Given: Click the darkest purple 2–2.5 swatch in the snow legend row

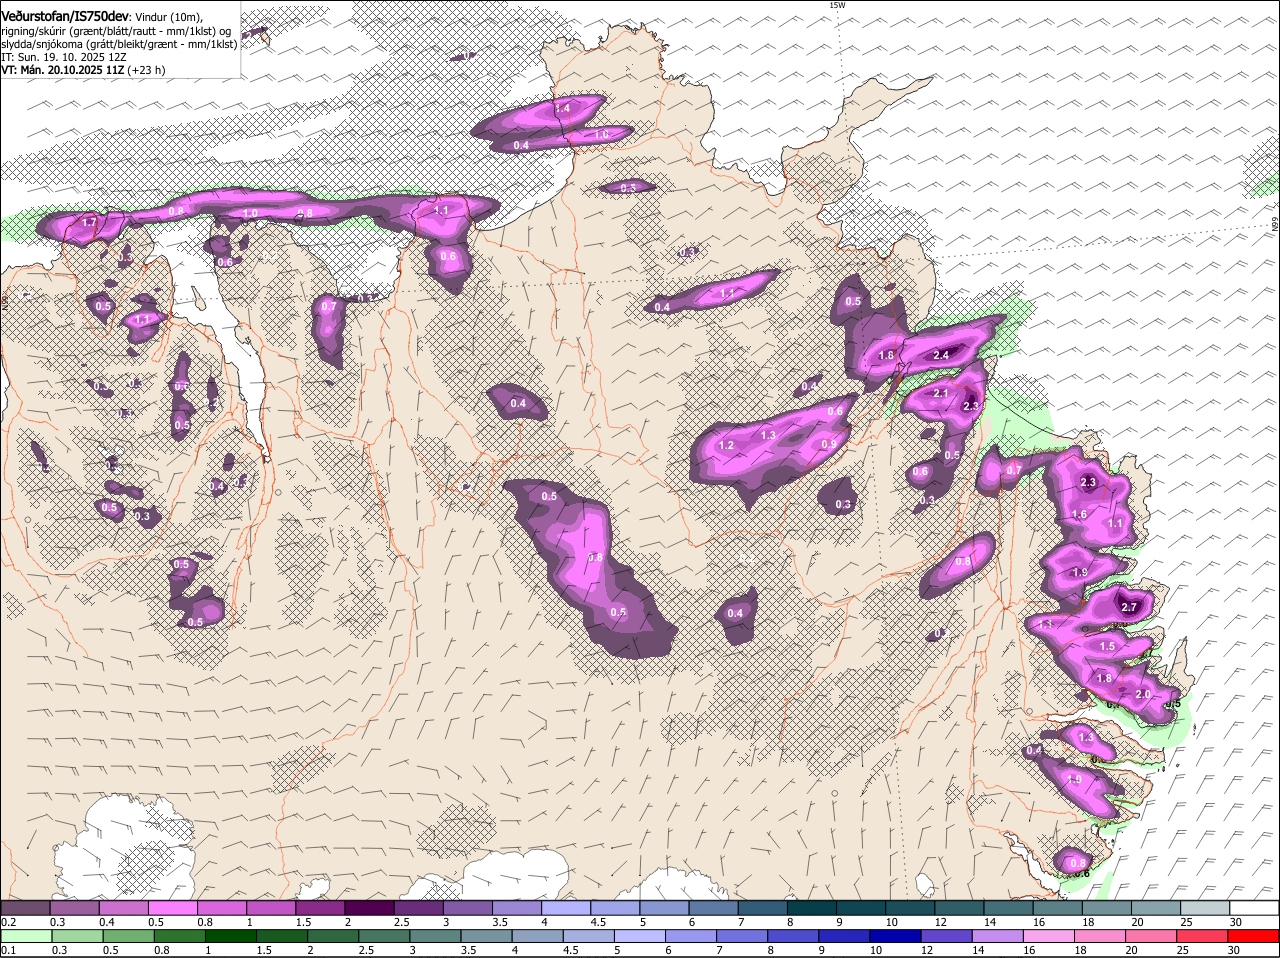Looking at the screenshot, I should coord(369,908).
